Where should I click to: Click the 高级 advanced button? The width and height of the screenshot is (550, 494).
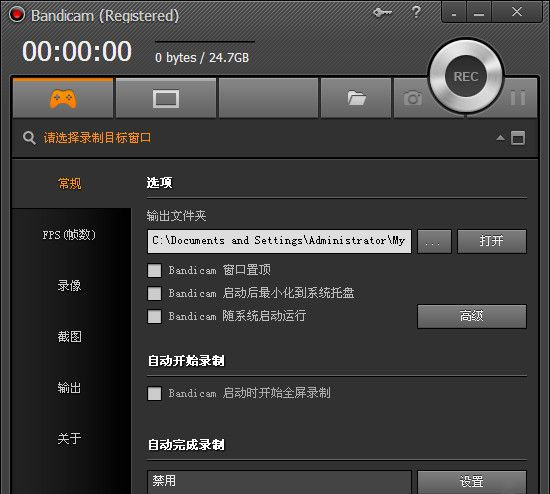pyautogui.click(x=472, y=316)
